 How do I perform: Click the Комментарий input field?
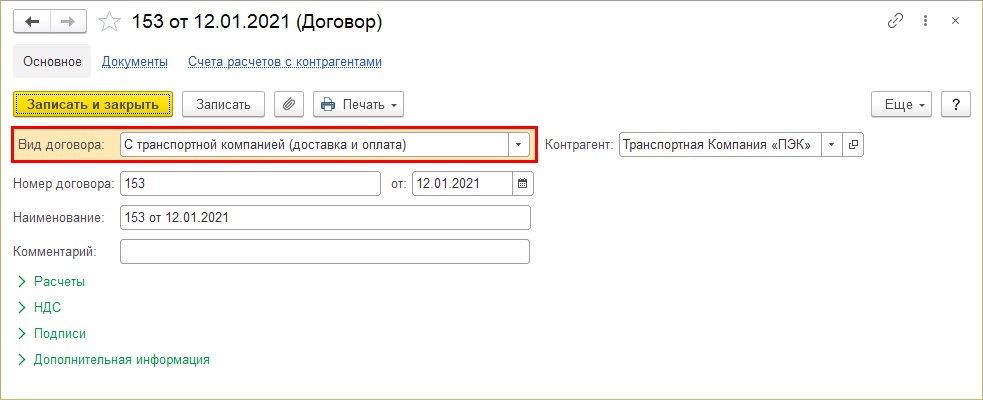(x=325, y=251)
